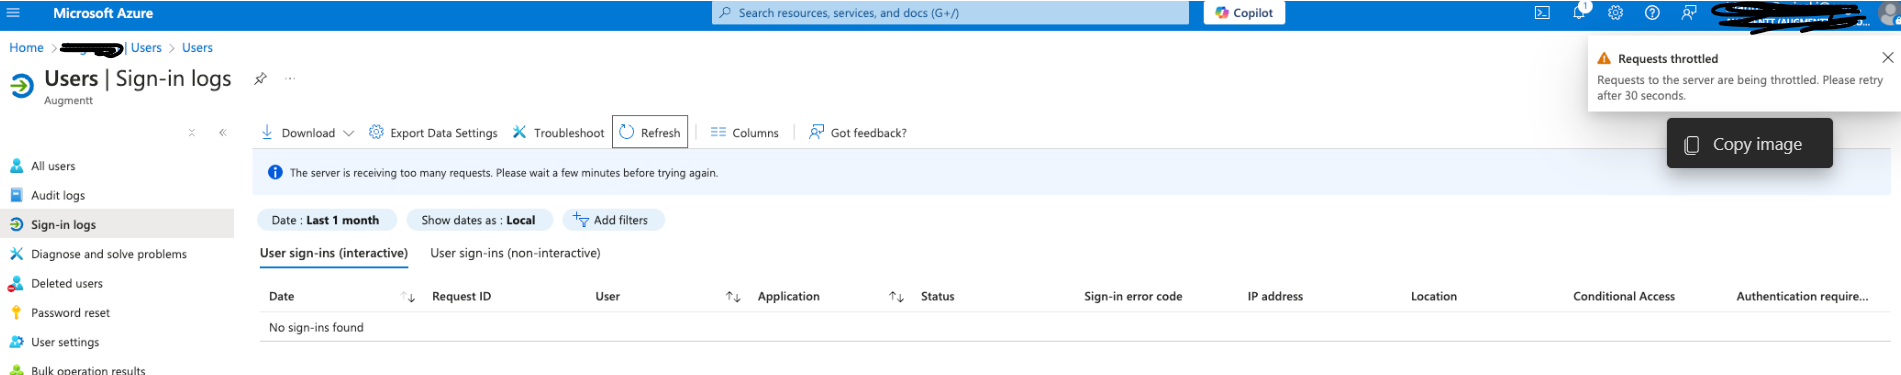The image size is (1901, 375).
Task: Launch Copilot from the header
Action: (1244, 13)
